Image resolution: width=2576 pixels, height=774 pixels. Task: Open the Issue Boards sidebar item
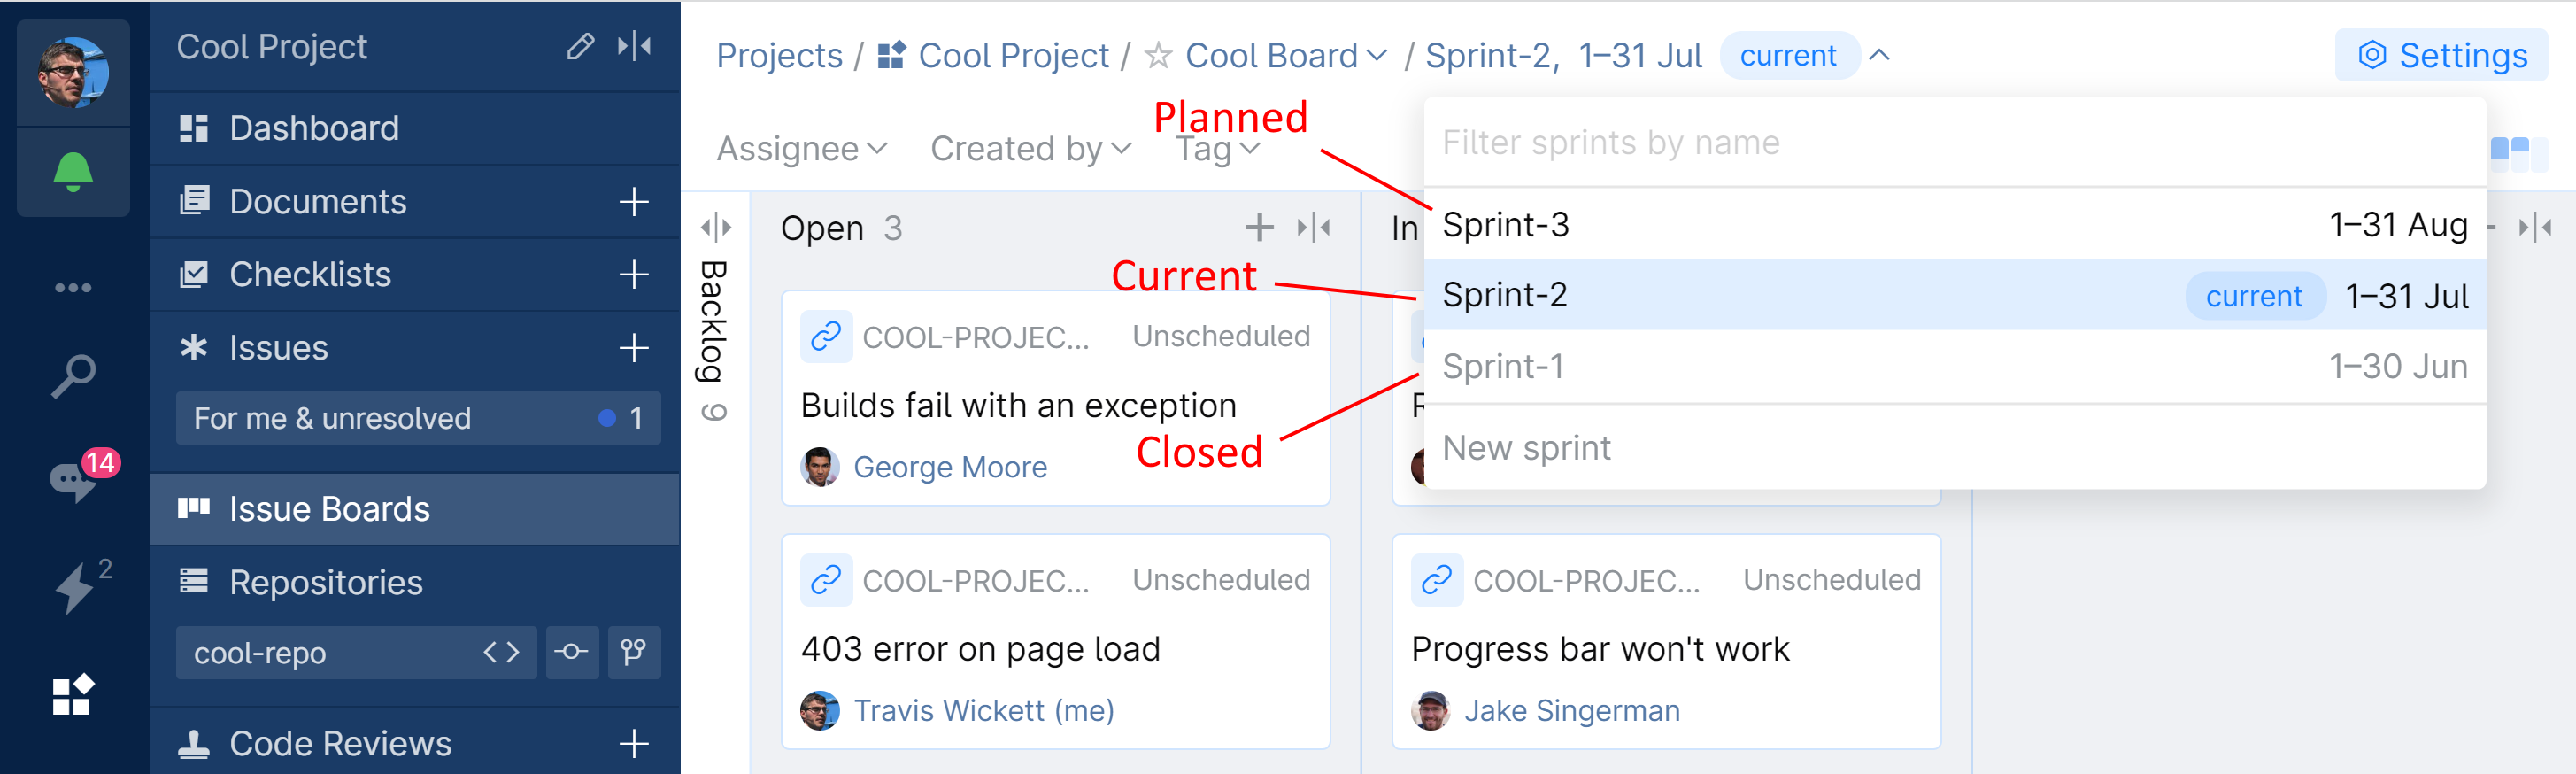pos(329,509)
